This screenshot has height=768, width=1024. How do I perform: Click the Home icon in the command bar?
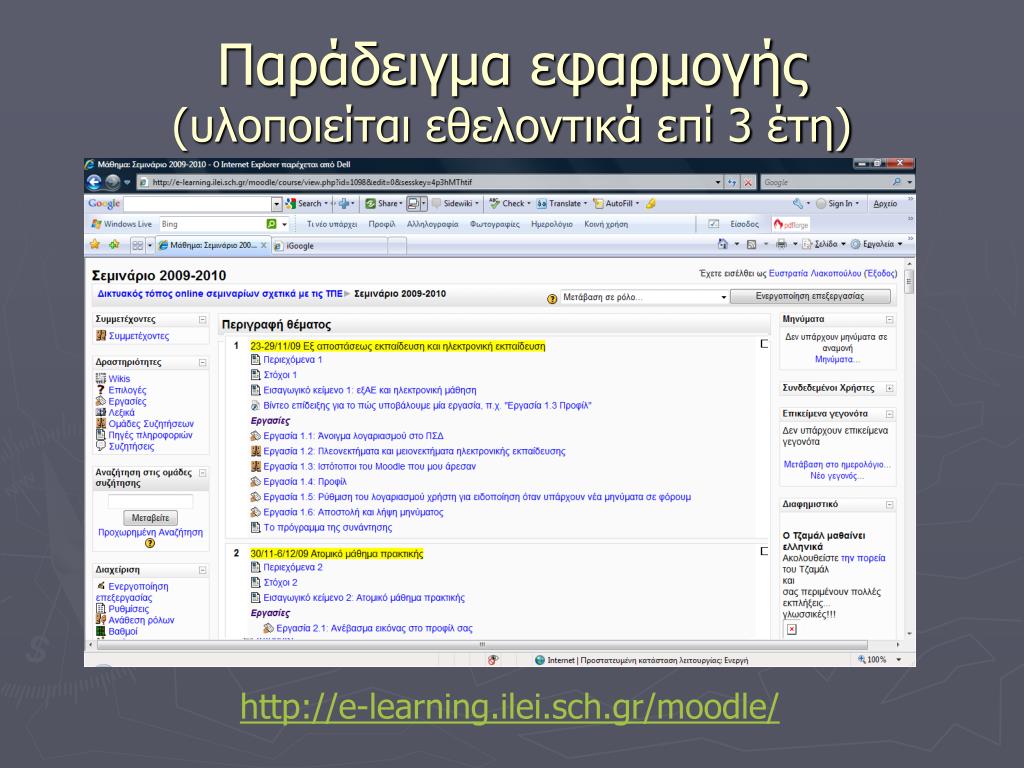click(722, 244)
